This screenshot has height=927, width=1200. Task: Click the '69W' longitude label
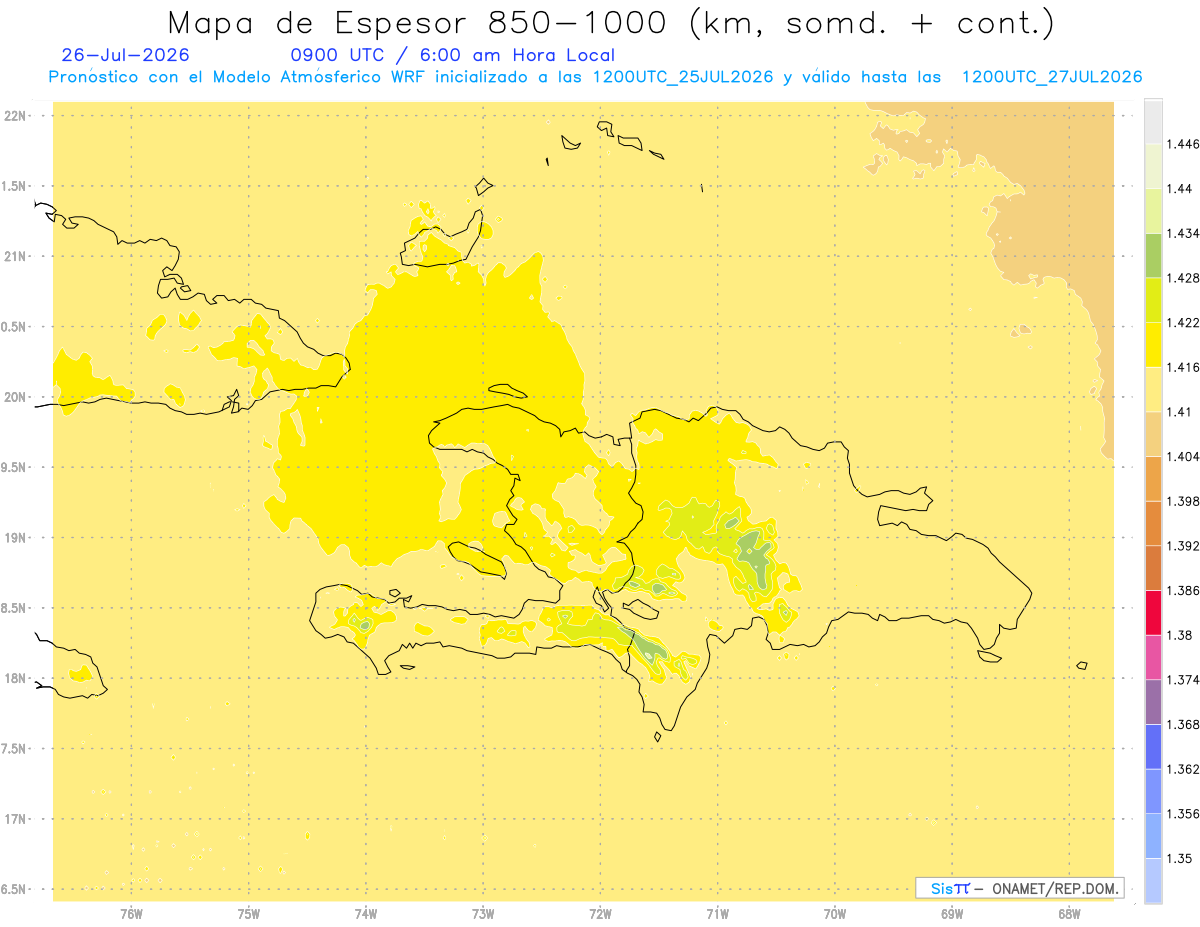pyautogui.click(x=952, y=913)
